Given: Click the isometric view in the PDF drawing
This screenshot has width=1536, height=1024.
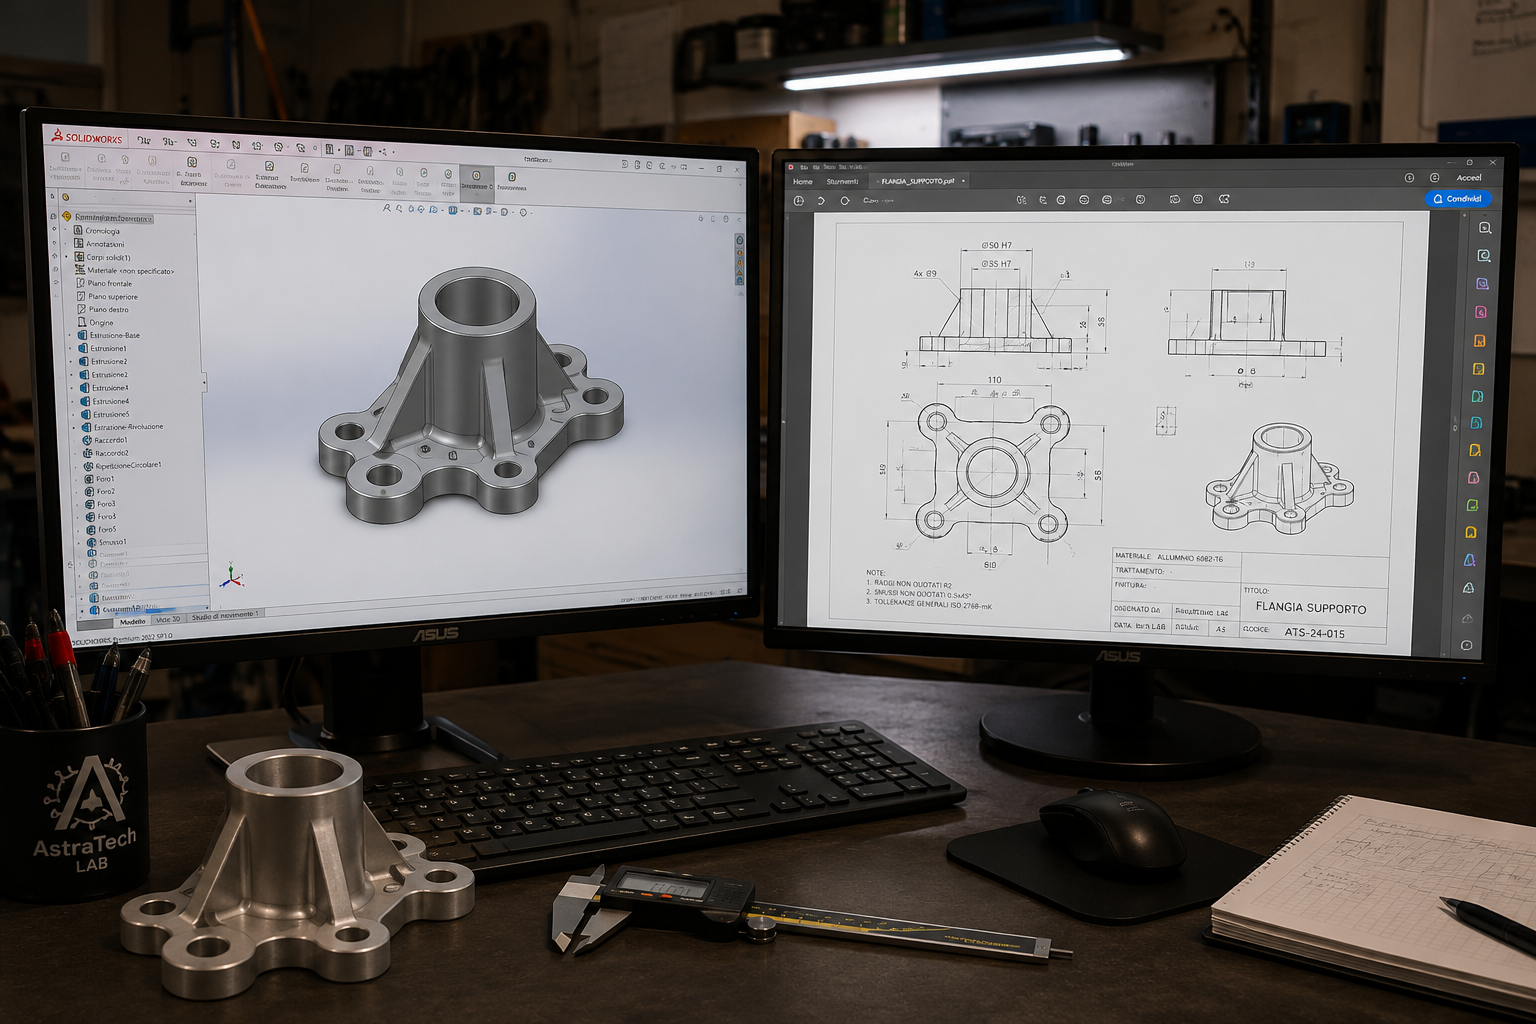Looking at the screenshot, I should pyautogui.click(x=1280, y=479).
